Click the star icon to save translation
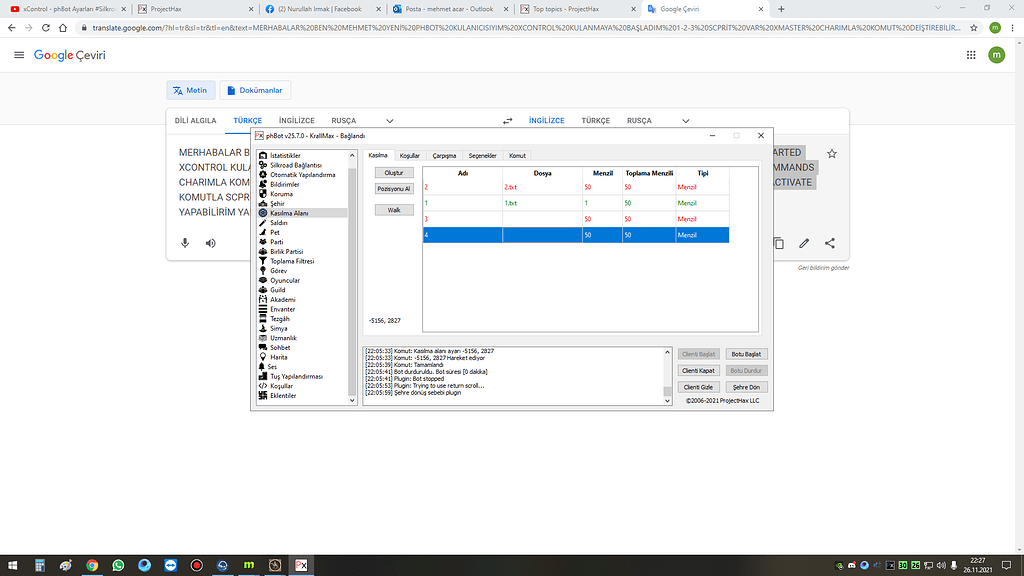The height and width of the screenshot is (576, 1024). point(831,154)
